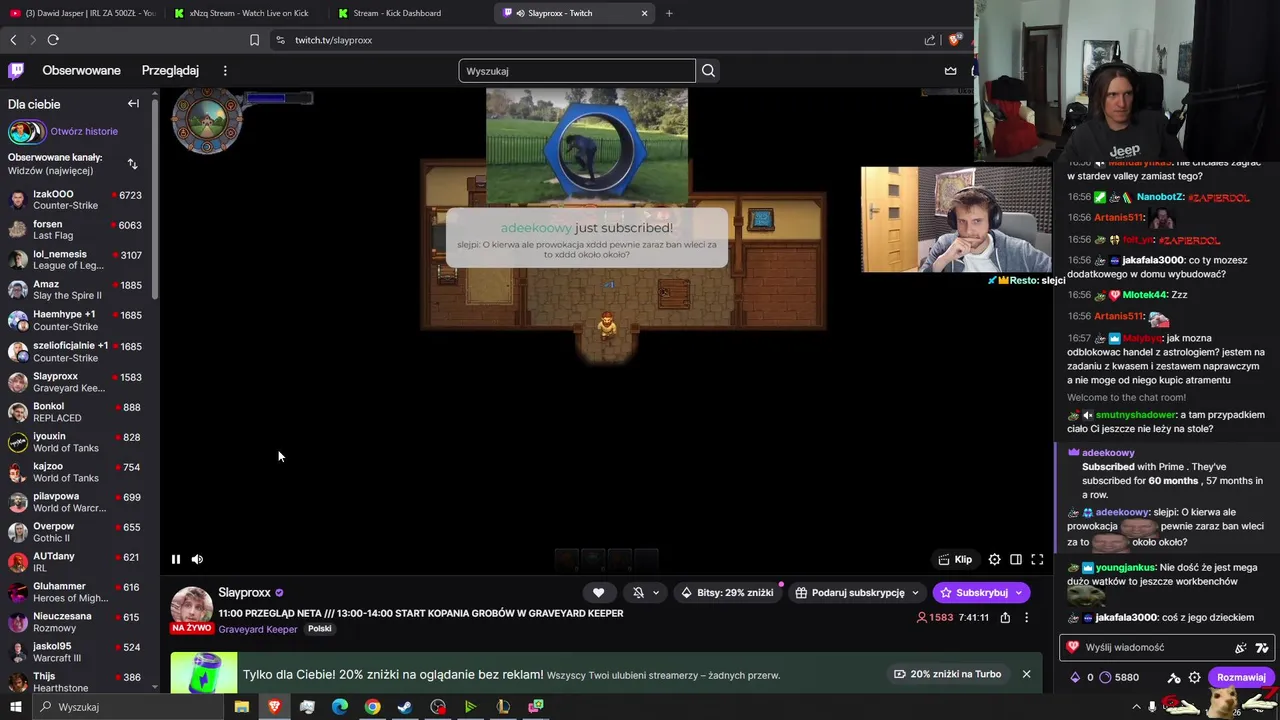Viewport: 1280px width, 720px height.
Task: Switch to Kick Dashboard tab
Action: (x=410, y=13)
